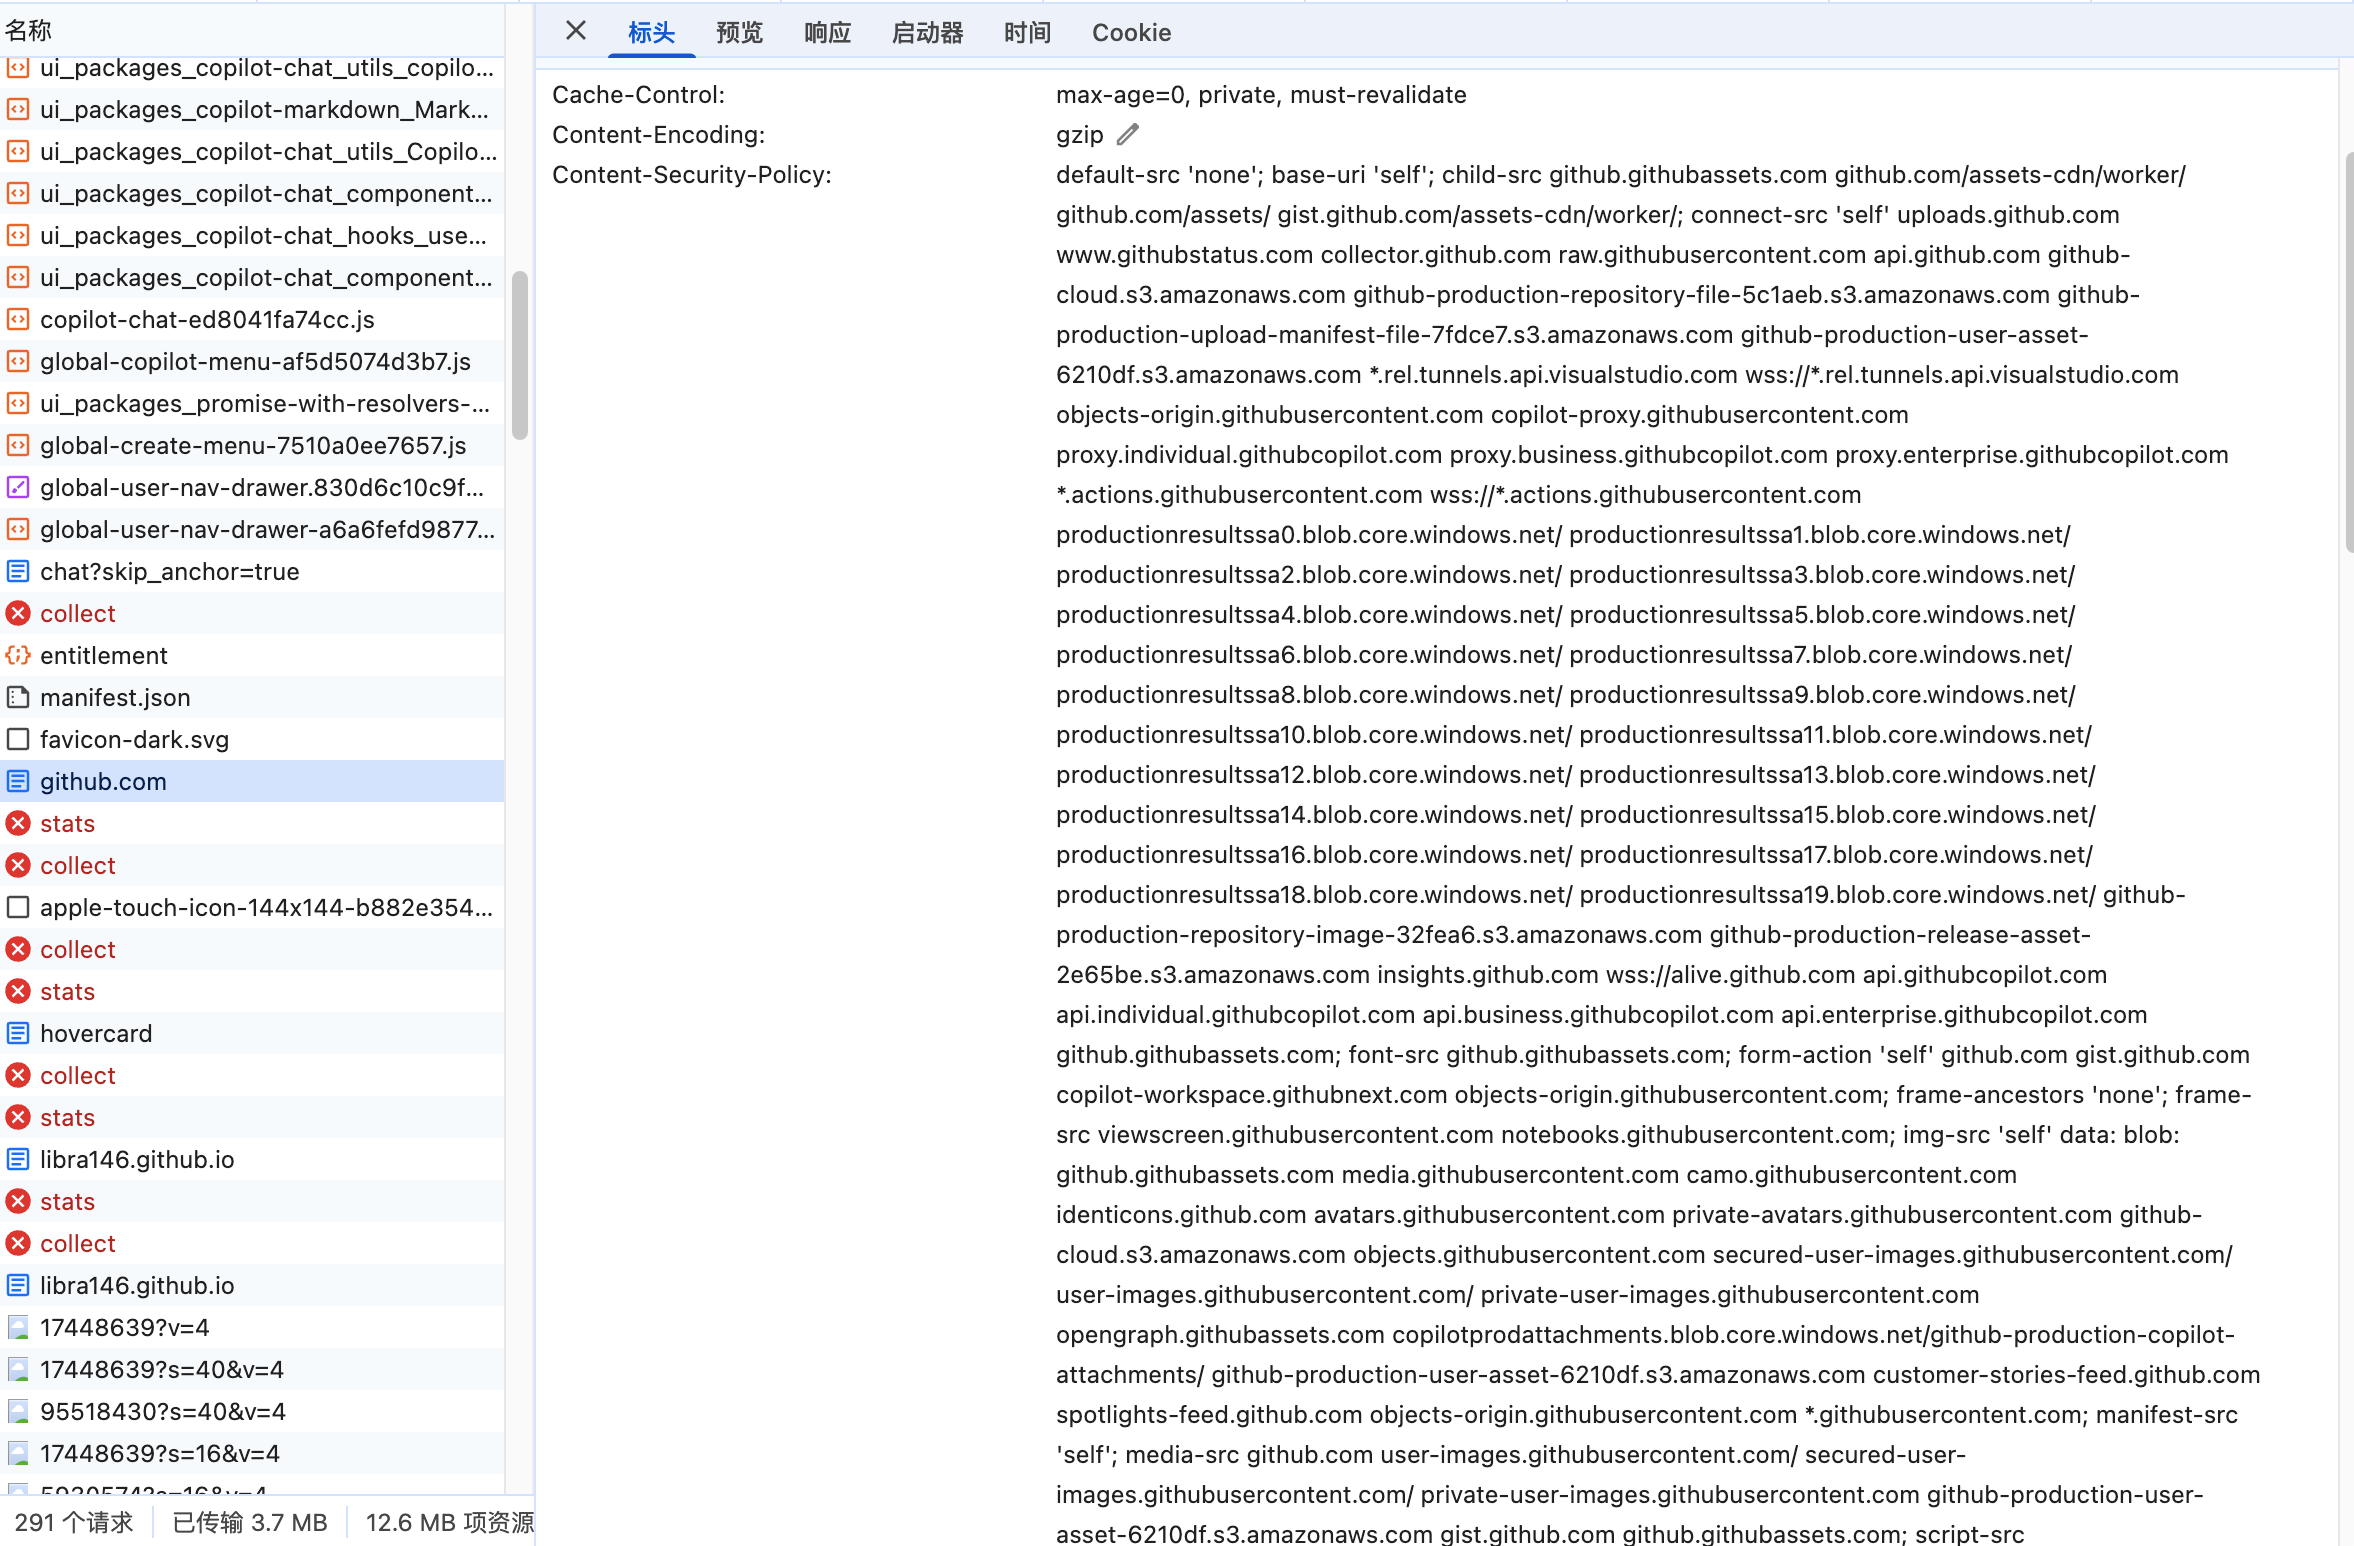Open the 响应 tab

click(x=827, y=33)
